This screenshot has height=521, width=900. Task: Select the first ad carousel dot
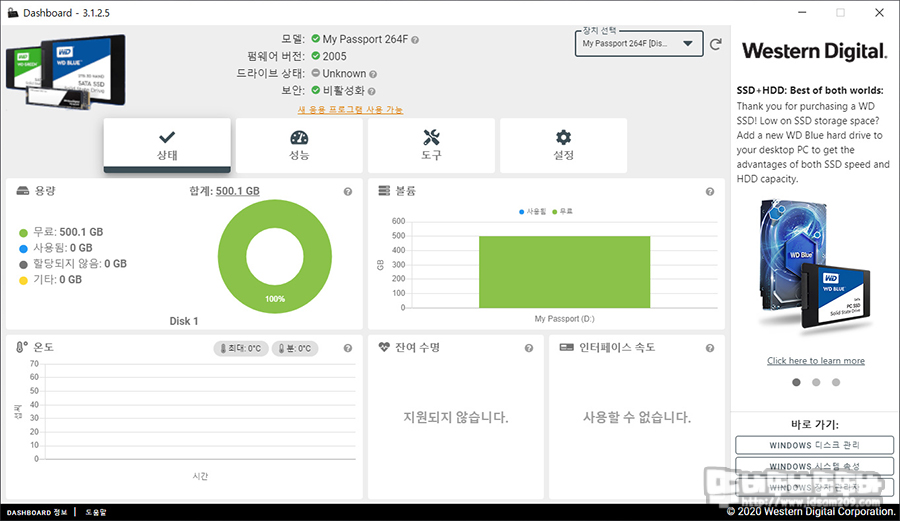pyautogui.click(x=796, y=382)
